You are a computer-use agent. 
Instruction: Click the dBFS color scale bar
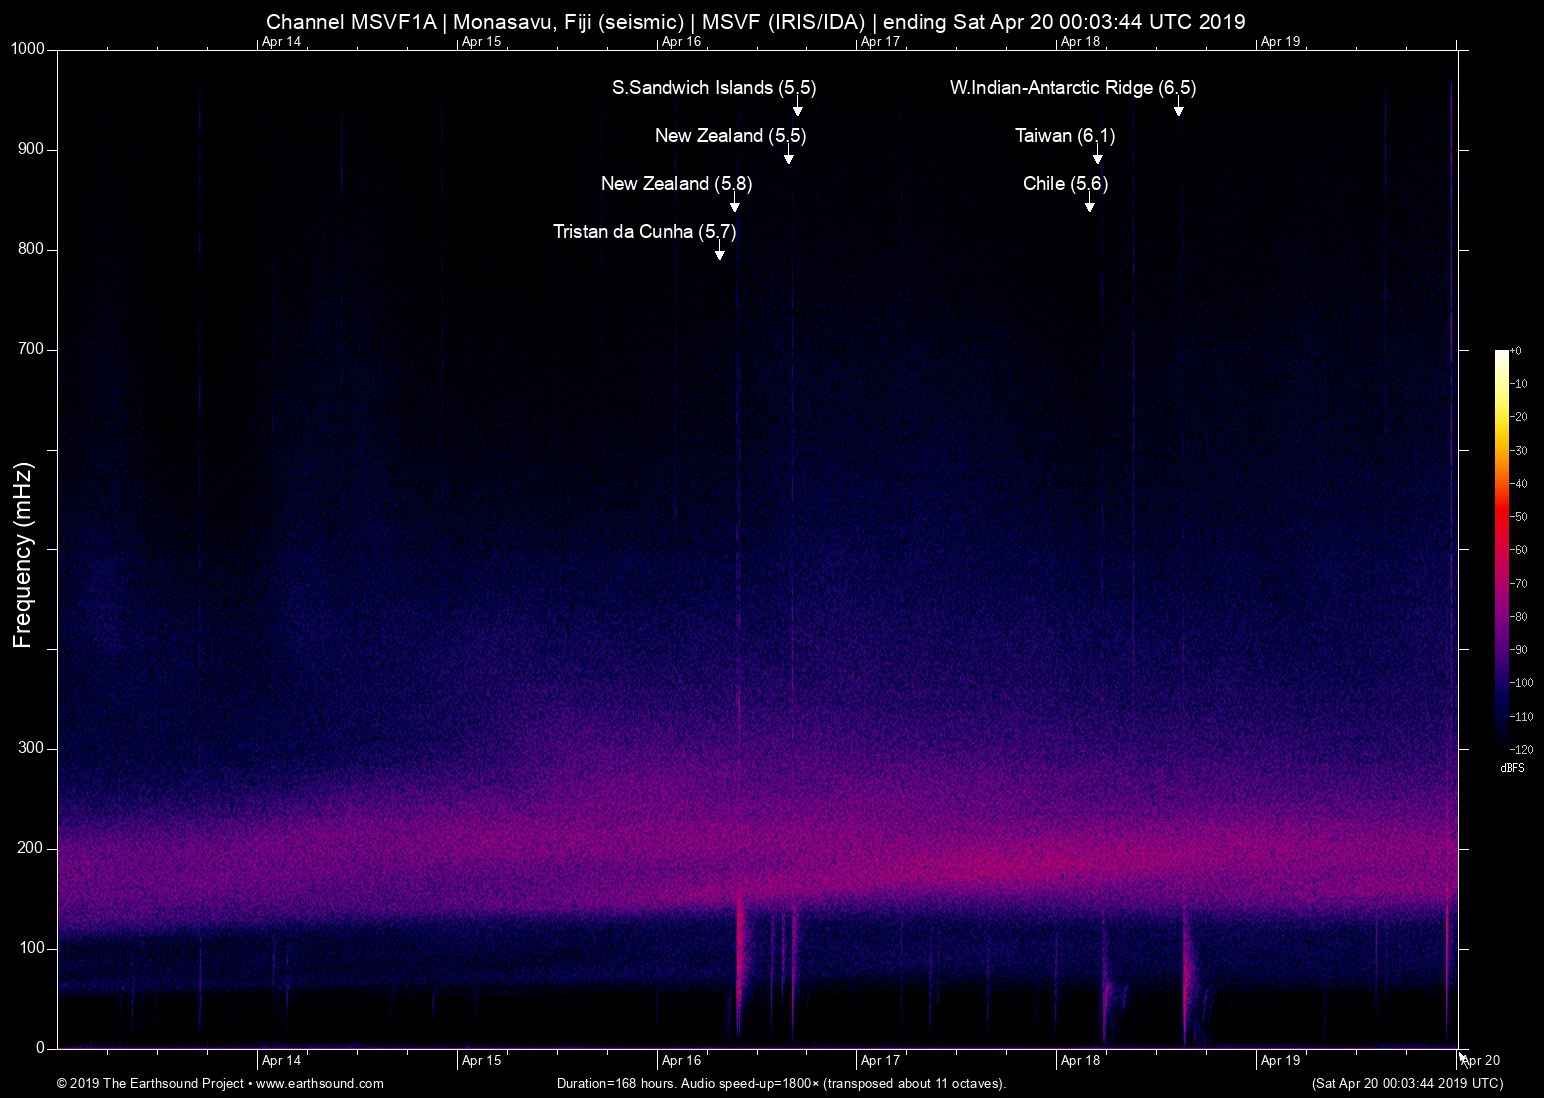coord(1500,550)
